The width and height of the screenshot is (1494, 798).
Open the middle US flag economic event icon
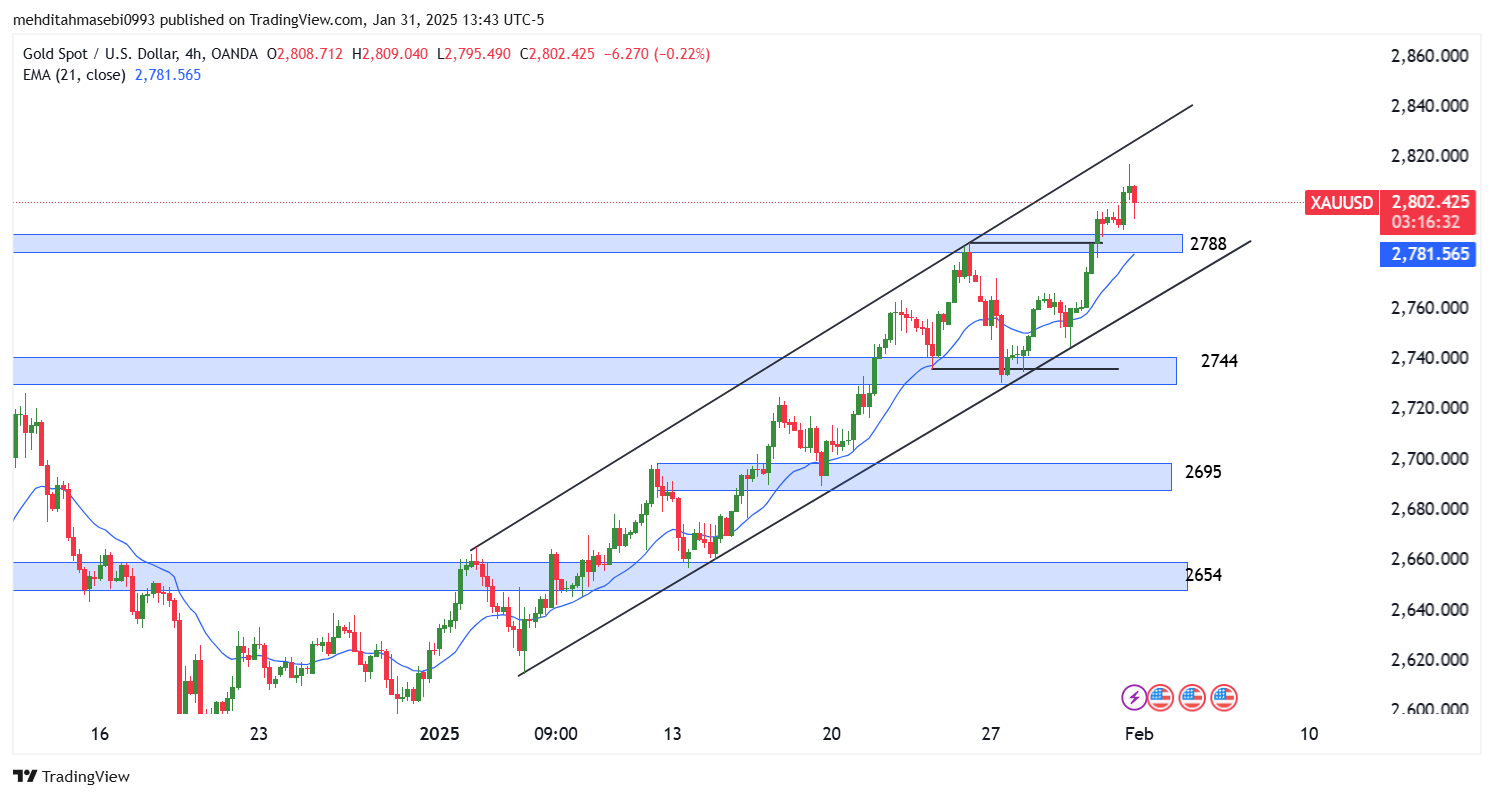tap(1192, 697)
